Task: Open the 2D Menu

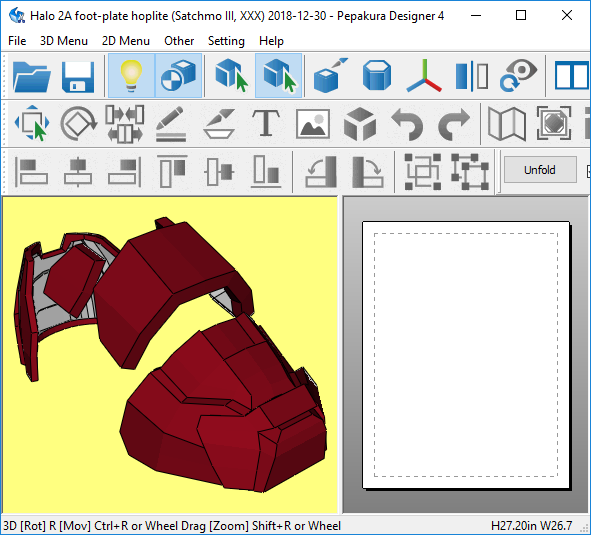Action: (x=126, y=41)
